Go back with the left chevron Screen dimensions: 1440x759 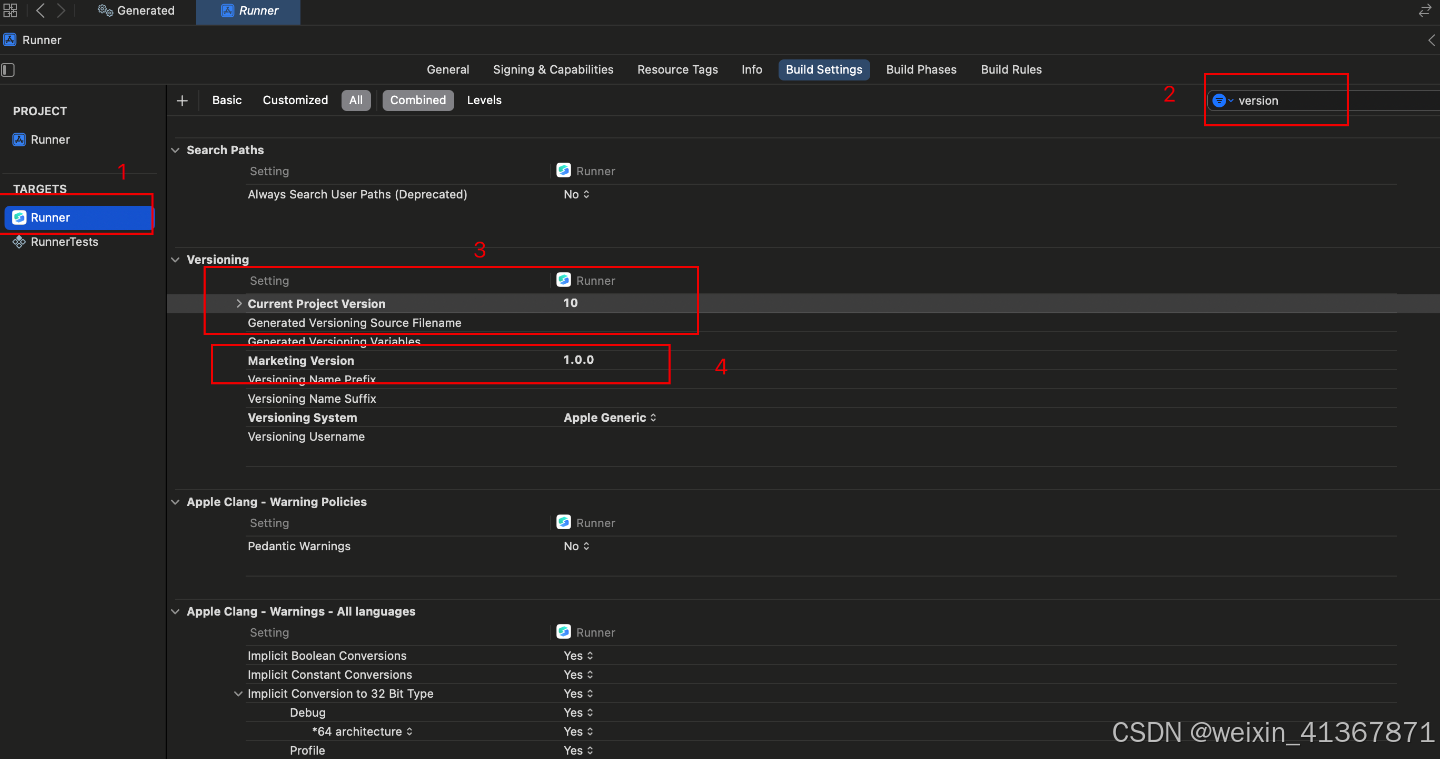(x=40, y=10)
